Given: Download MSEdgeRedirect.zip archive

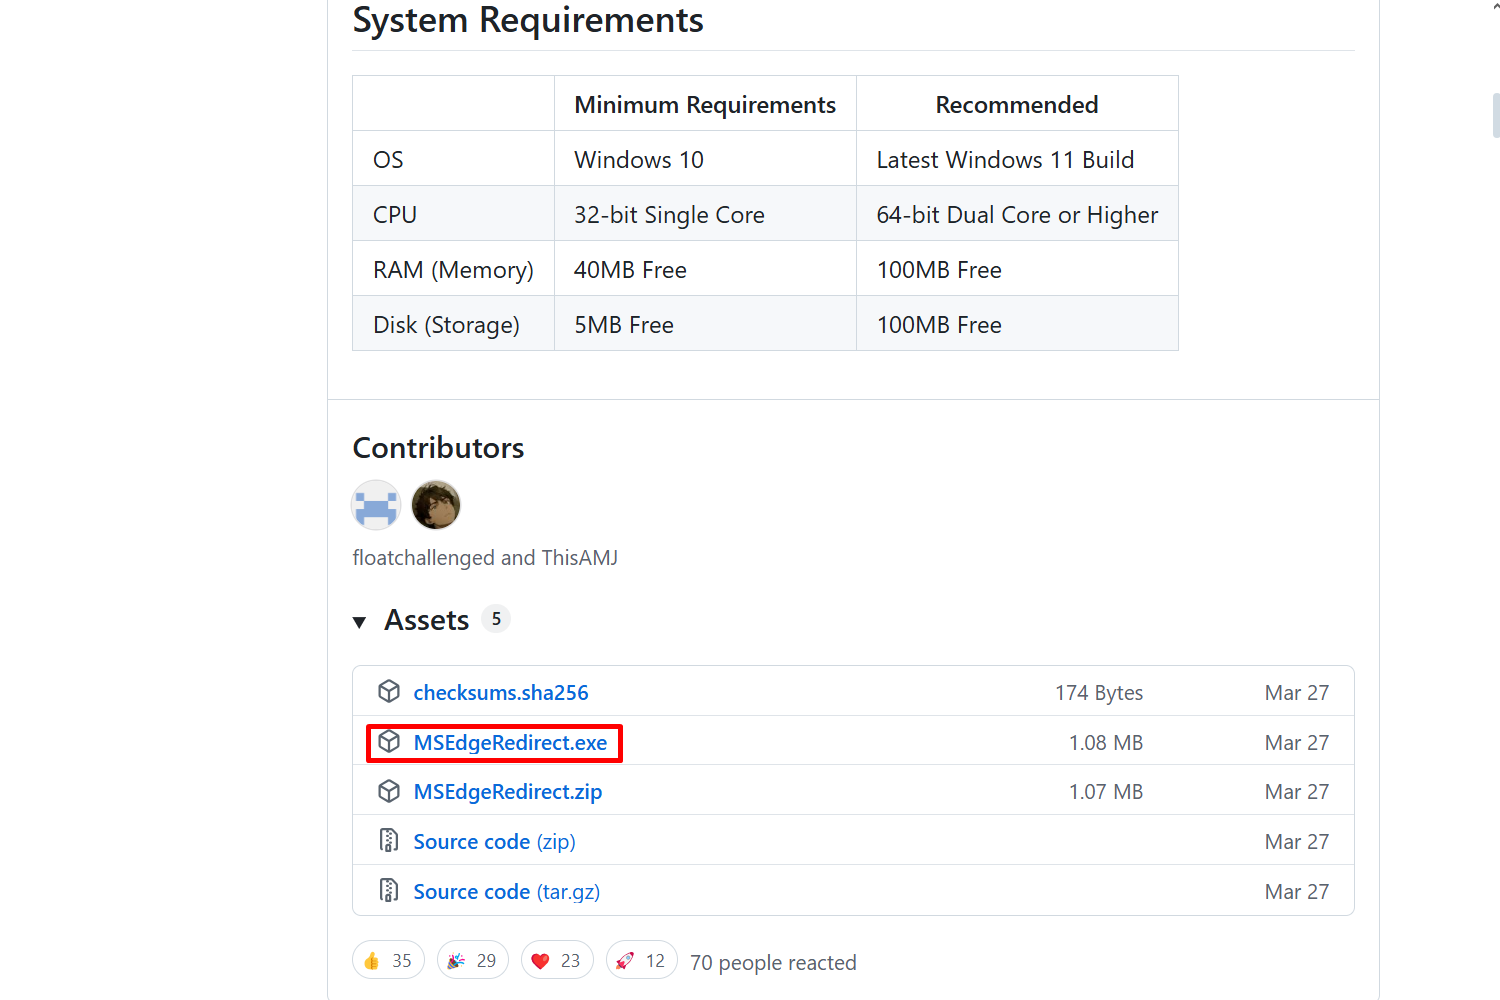Looking at the screenshot, I should click(508, 792).
